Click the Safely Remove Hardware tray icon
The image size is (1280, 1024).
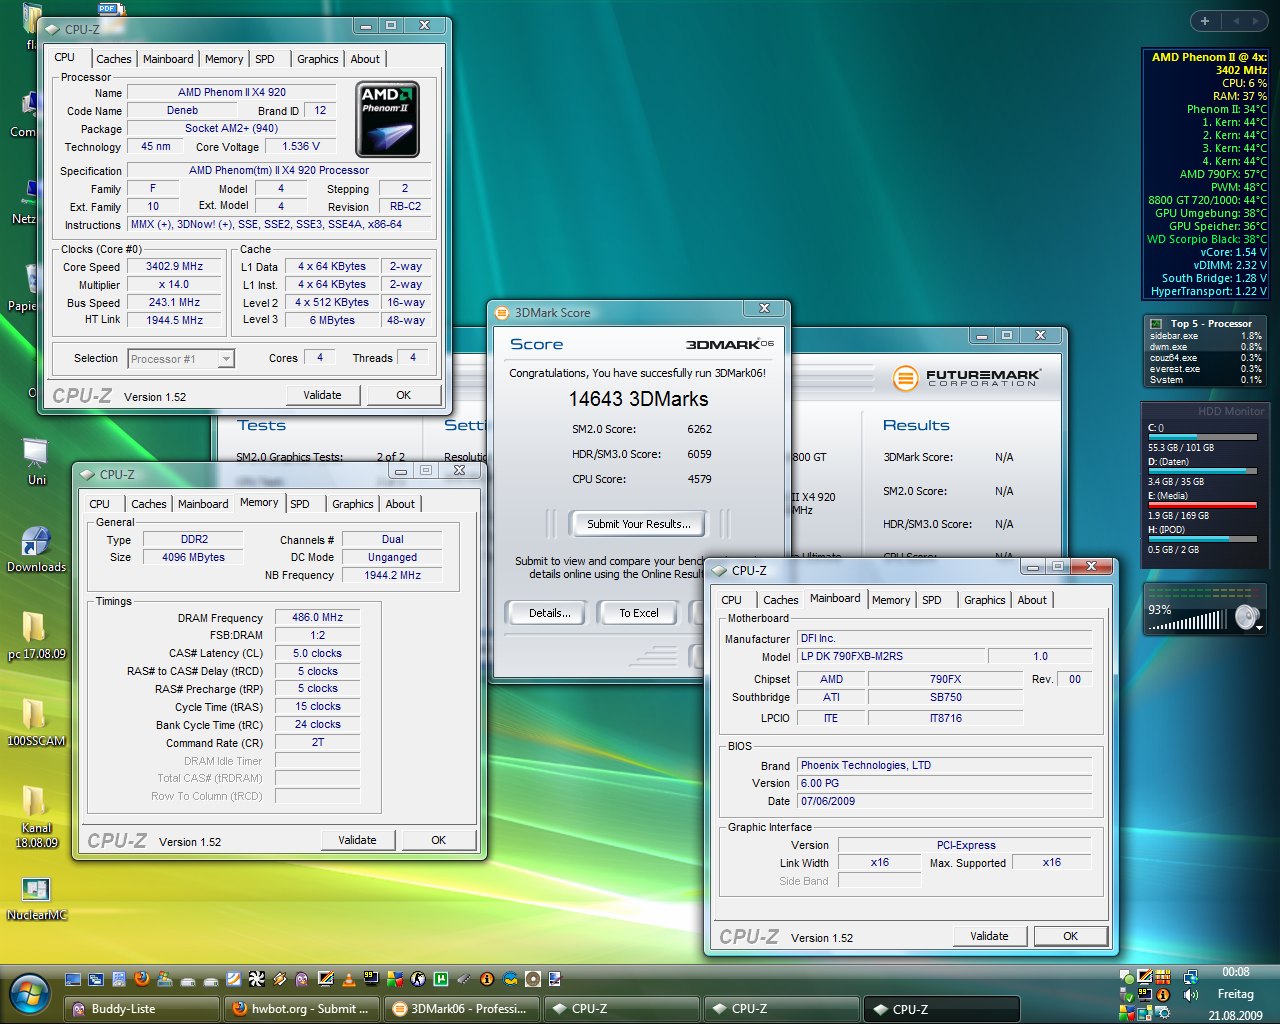pyautogui.click(x=1127, y=995)
